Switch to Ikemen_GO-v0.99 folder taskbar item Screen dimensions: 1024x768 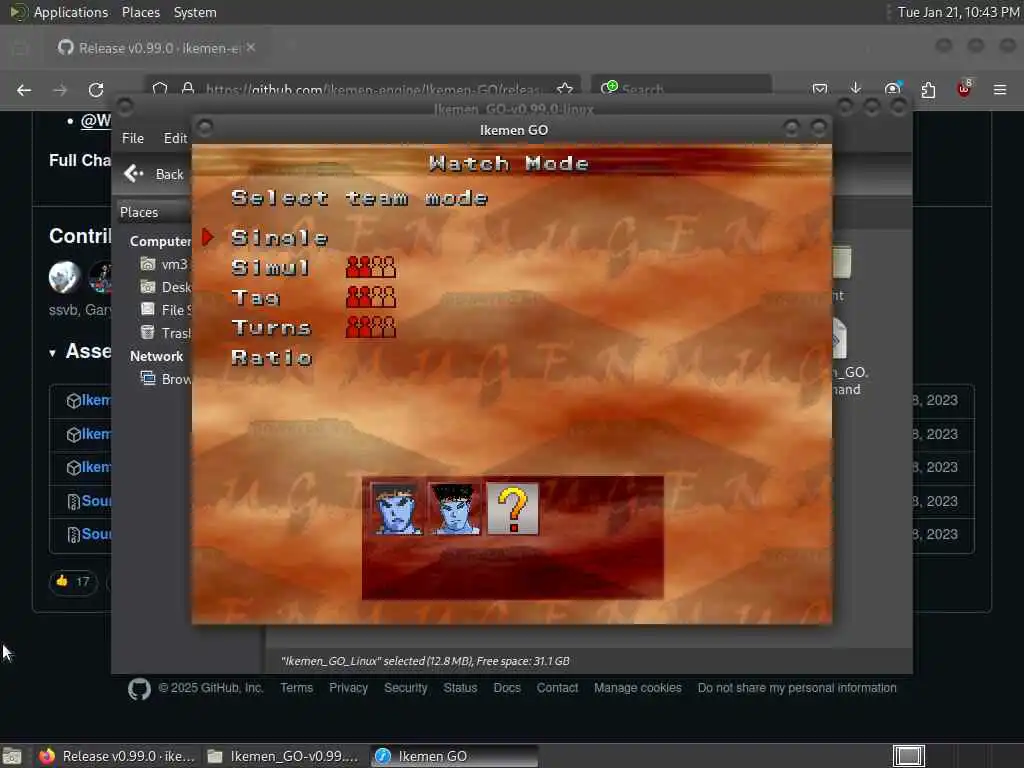(x=283, y=756)
